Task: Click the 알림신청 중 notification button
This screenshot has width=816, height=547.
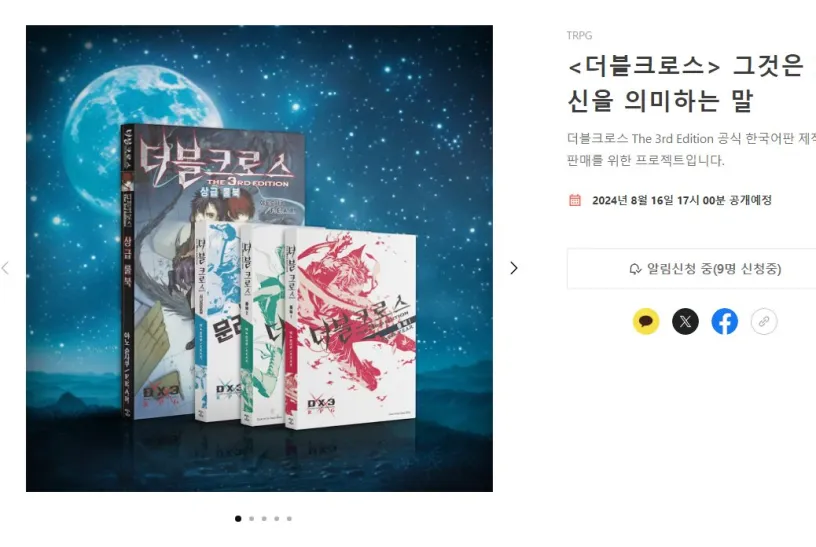Action: pos(691,269)
